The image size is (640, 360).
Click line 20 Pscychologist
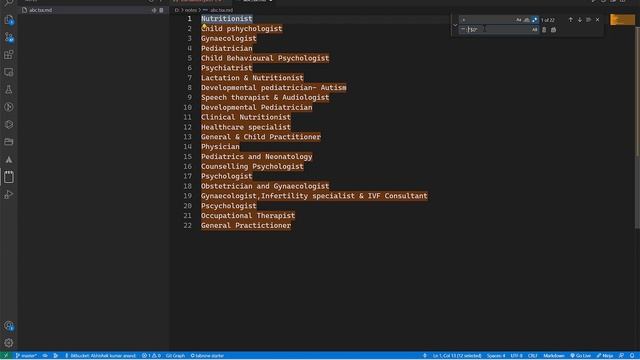(x=229, y=206)
